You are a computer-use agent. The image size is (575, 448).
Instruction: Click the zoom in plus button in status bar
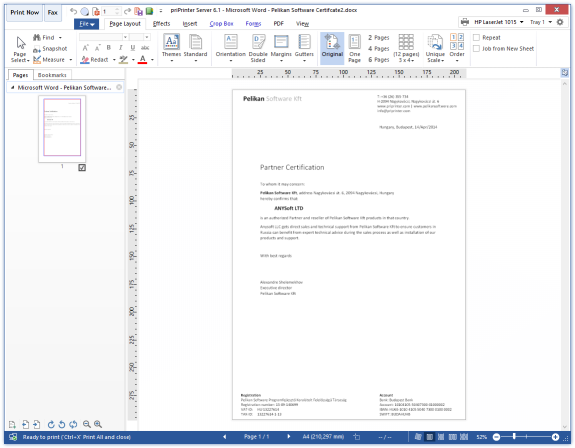555,437
